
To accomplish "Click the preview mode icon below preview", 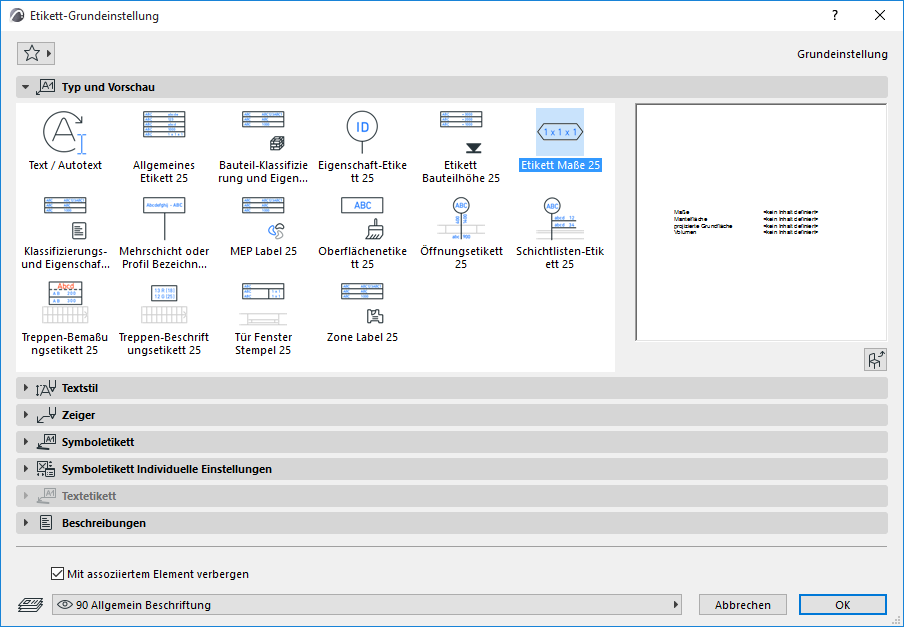I will click(875, 361).
